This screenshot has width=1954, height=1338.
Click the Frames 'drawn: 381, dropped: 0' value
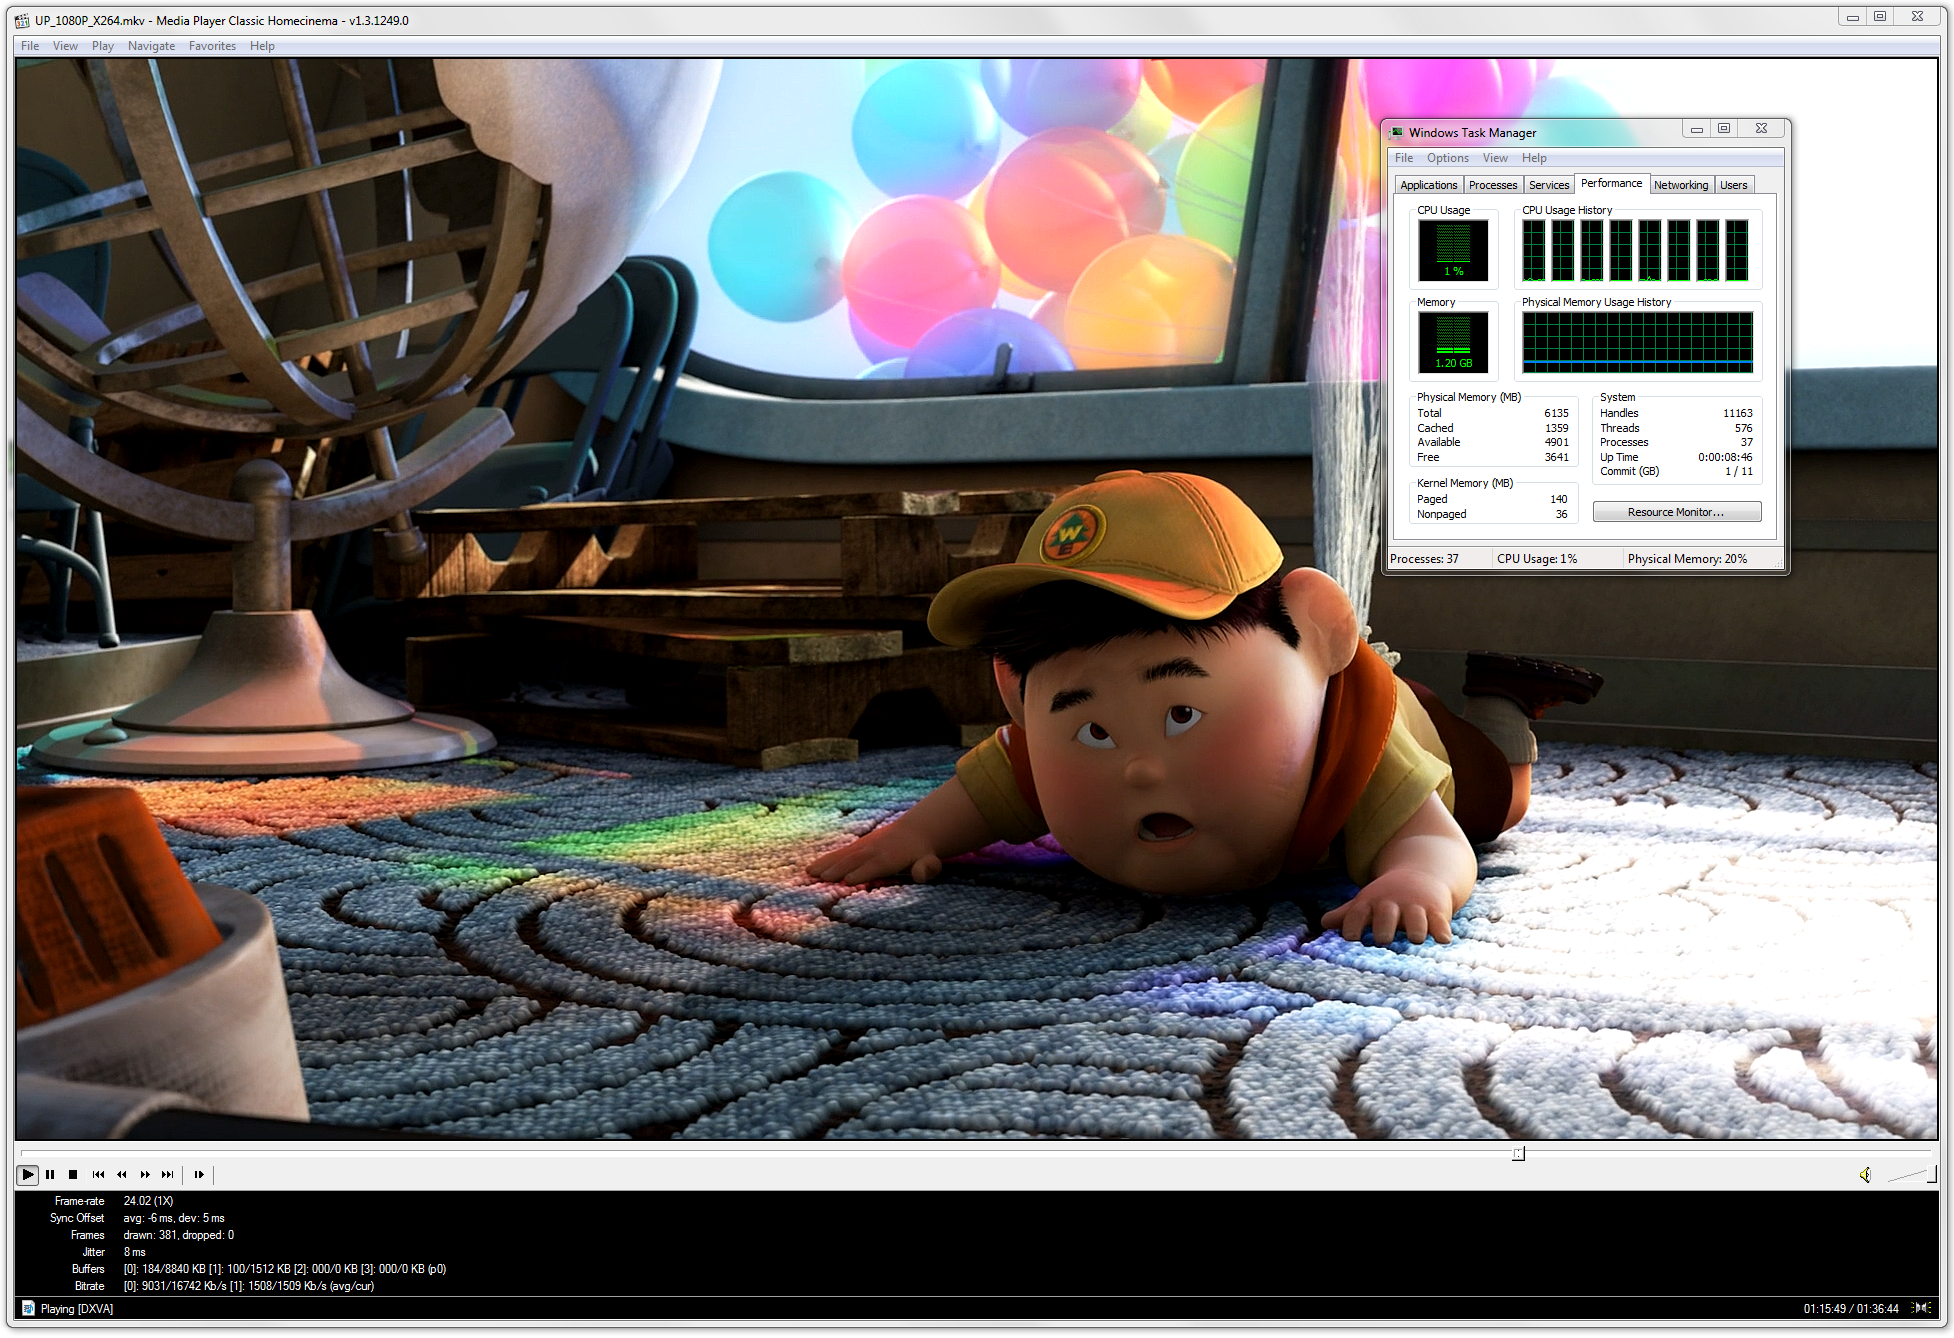pos(179,1235)
